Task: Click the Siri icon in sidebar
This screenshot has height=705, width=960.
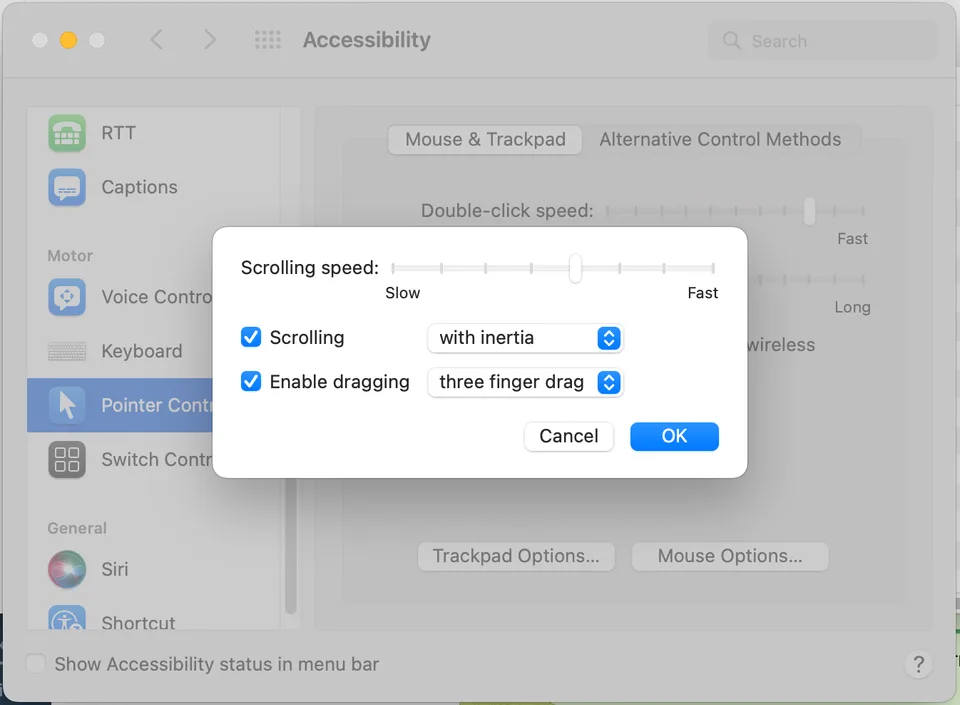Action: 67,569
